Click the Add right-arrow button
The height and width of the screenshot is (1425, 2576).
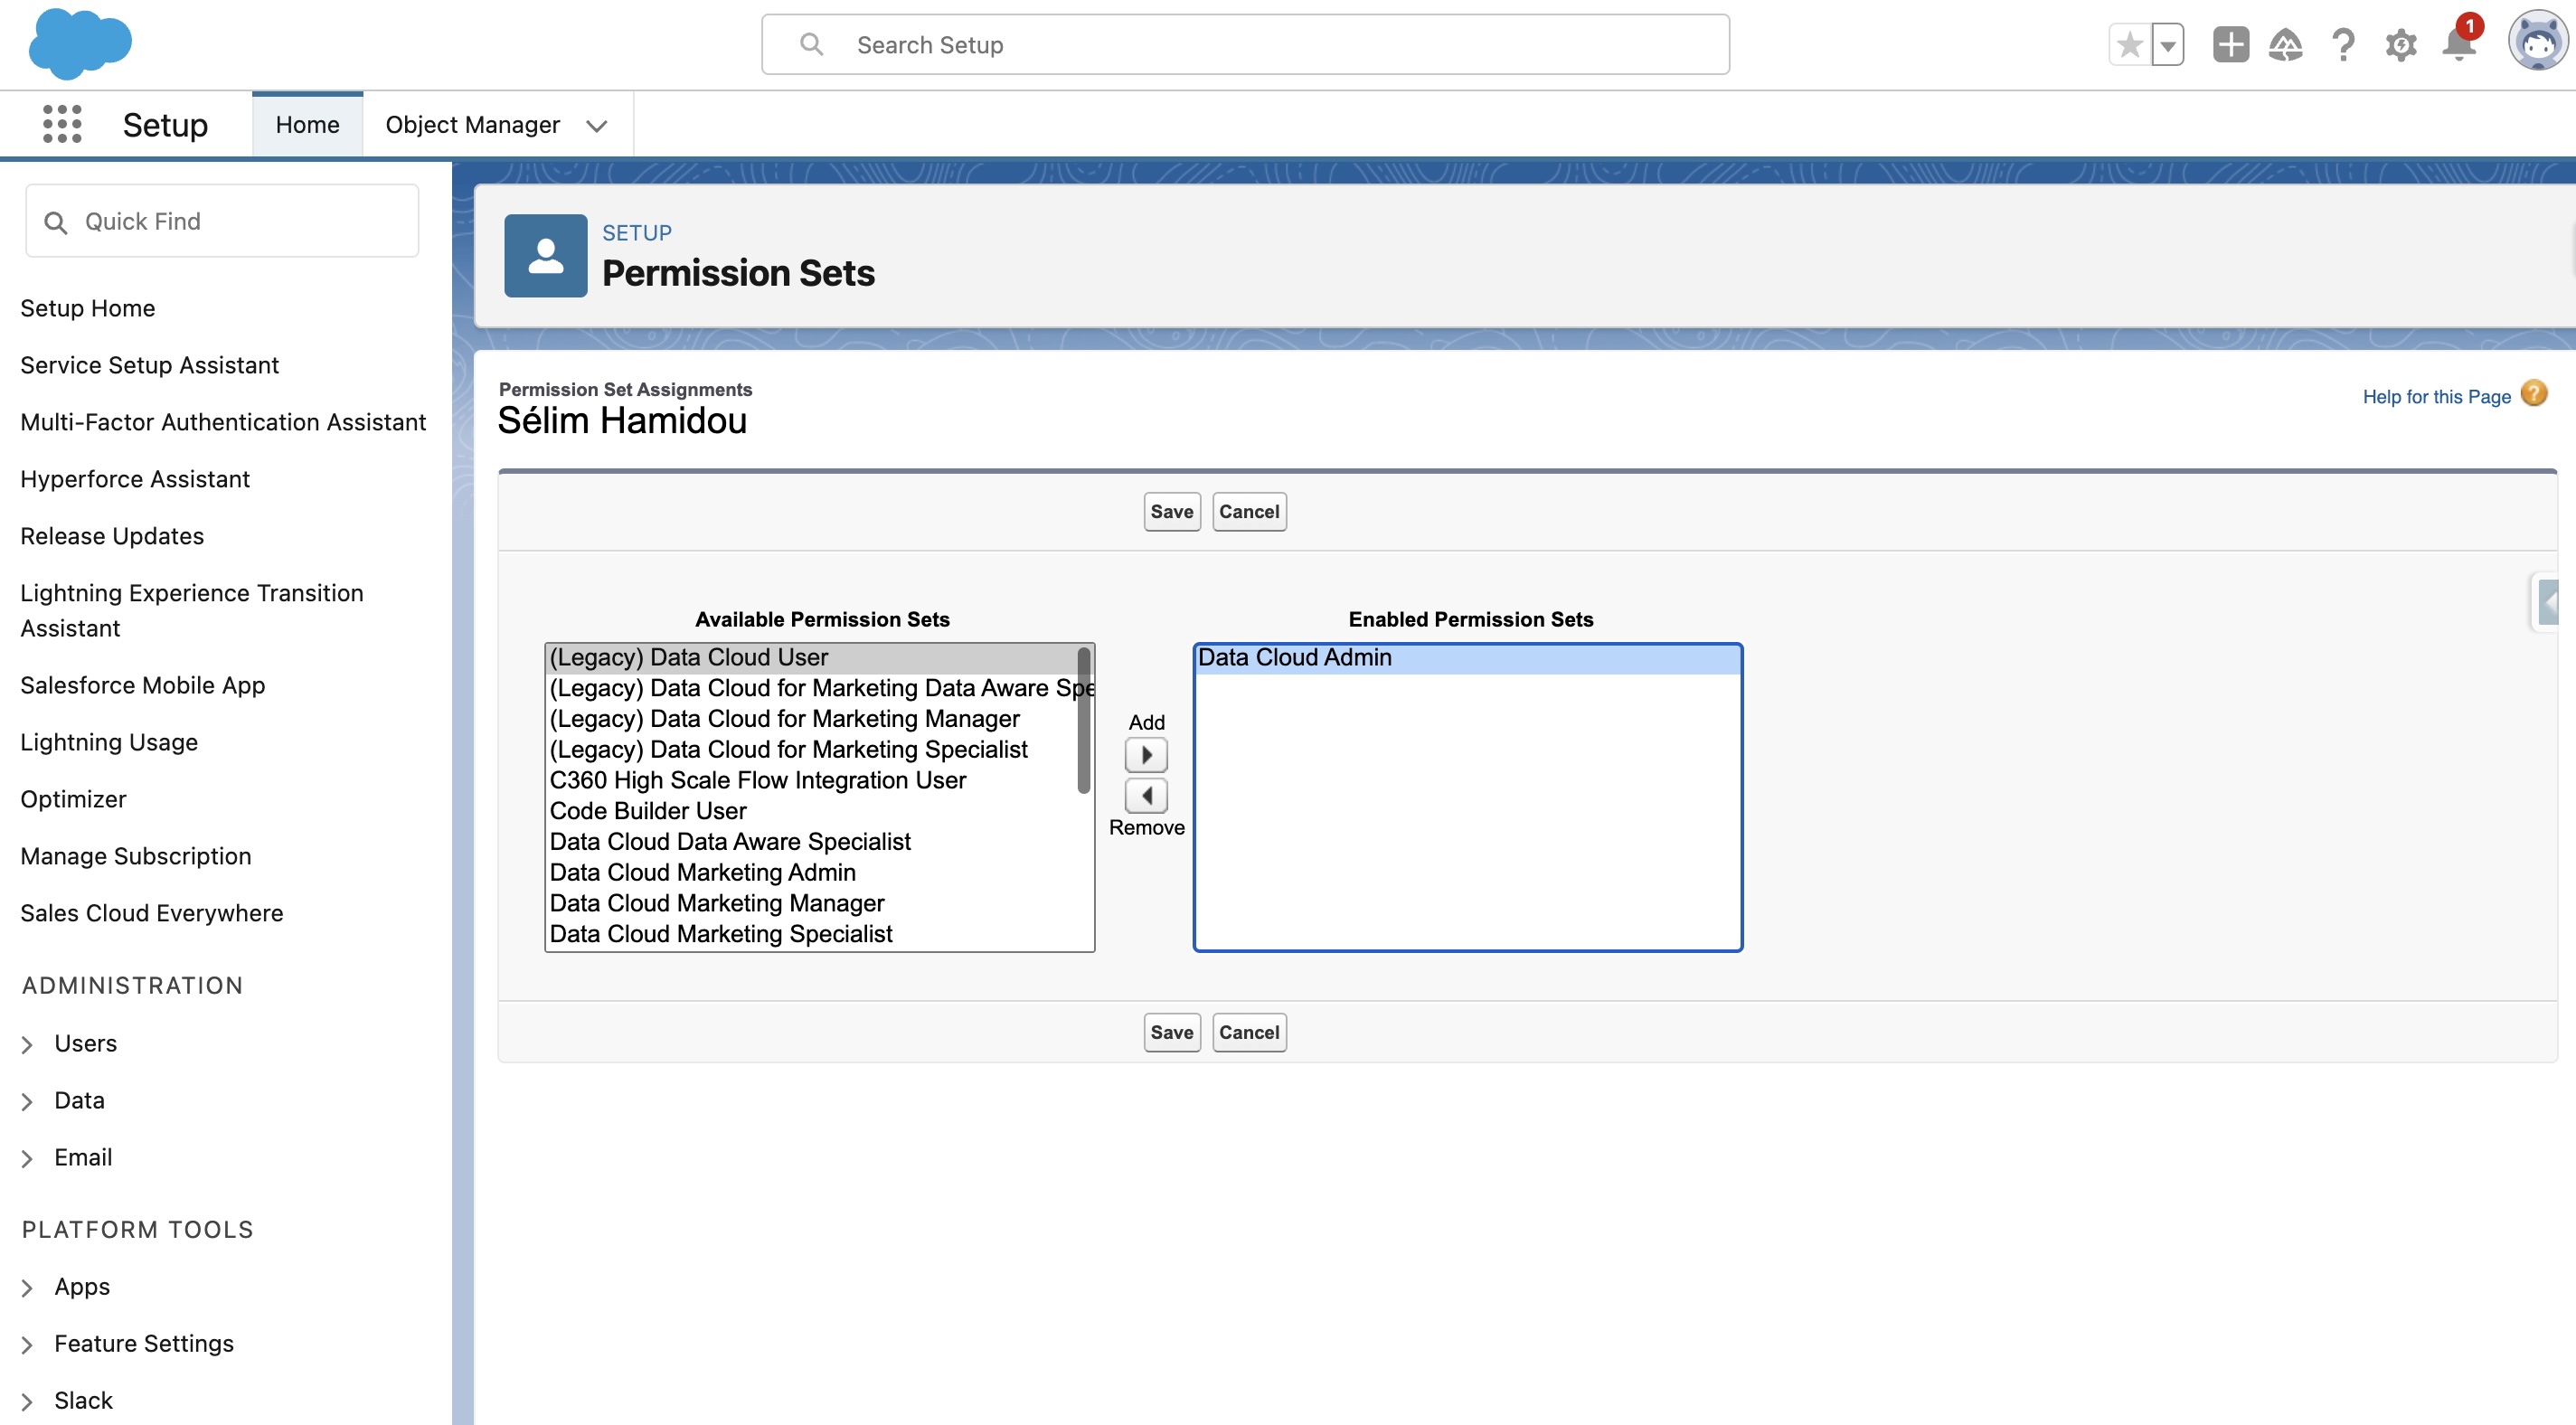[x=1146, y=755]
